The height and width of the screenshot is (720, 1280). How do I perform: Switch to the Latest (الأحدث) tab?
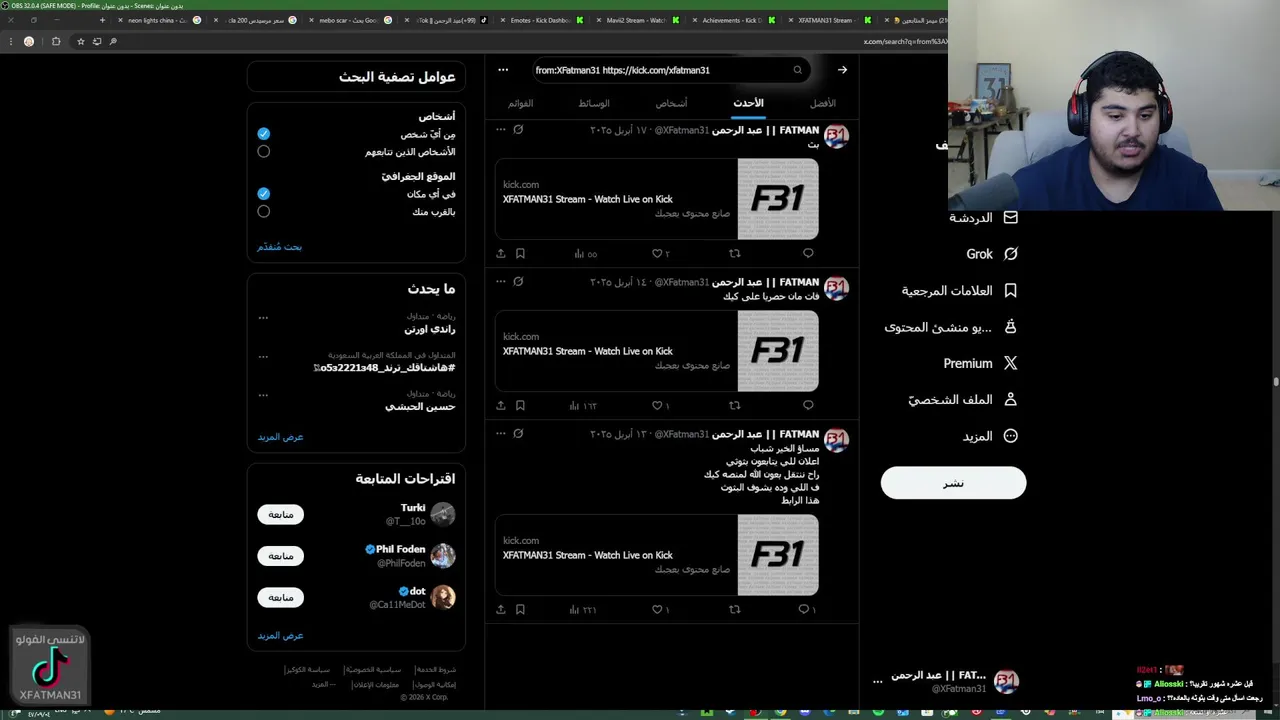click(x=748, y=103)
